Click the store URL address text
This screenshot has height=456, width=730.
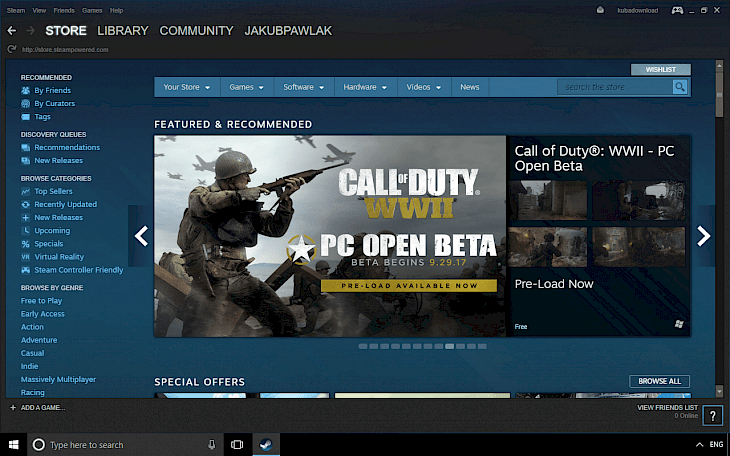click(x=65, y=49)
